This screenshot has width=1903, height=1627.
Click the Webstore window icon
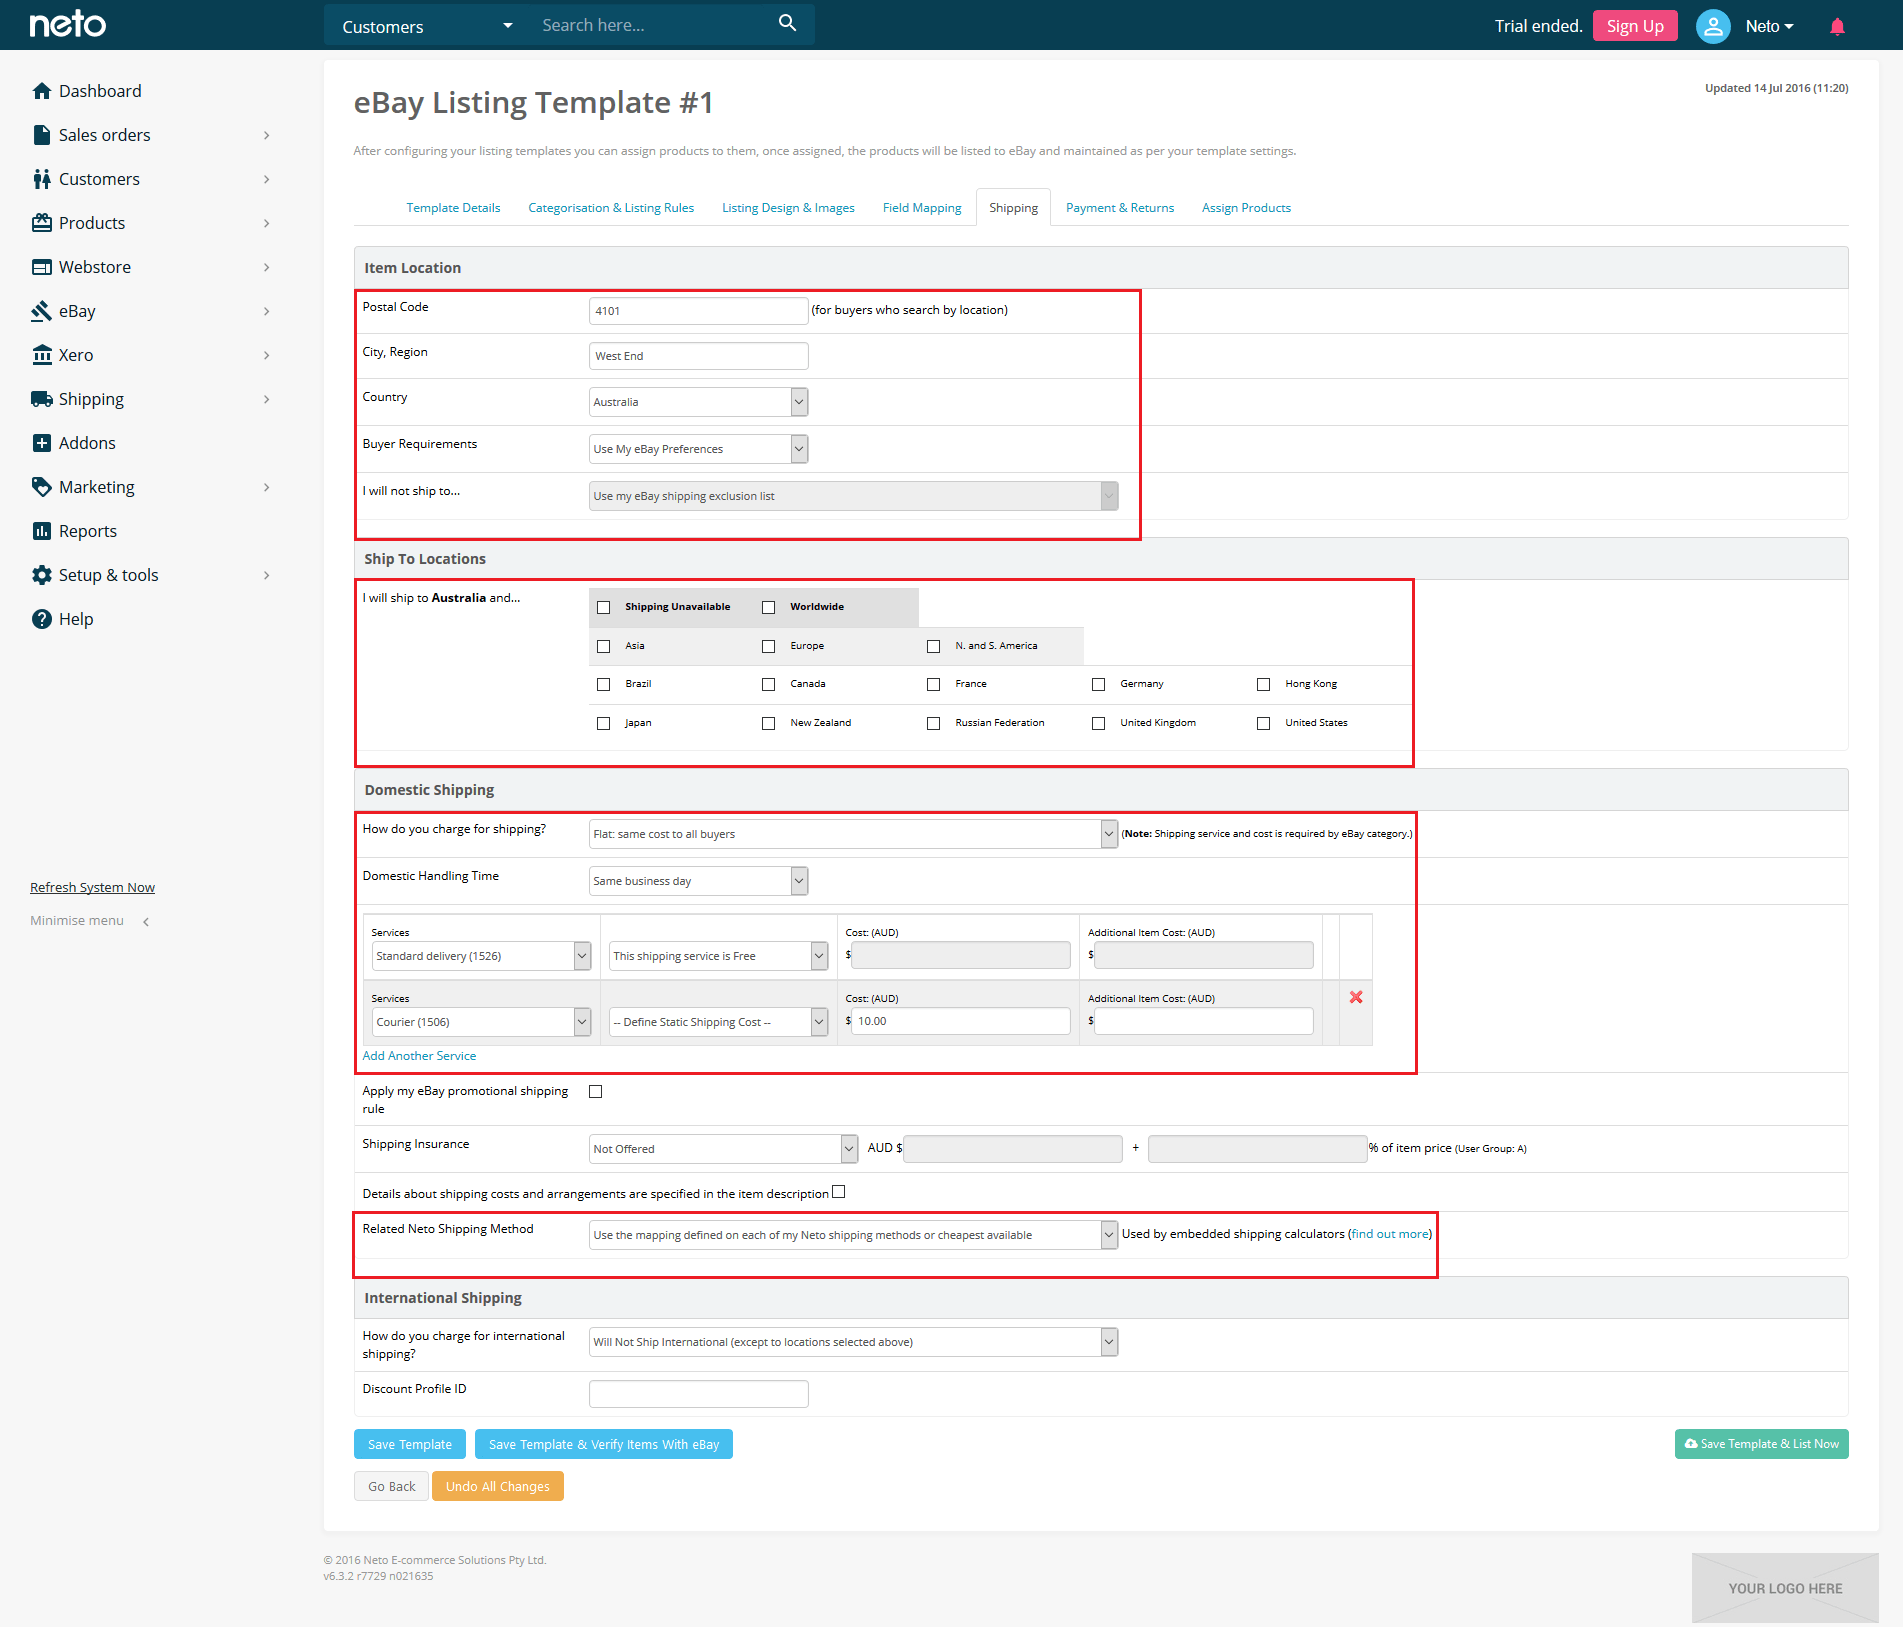(x=41, y=267)
